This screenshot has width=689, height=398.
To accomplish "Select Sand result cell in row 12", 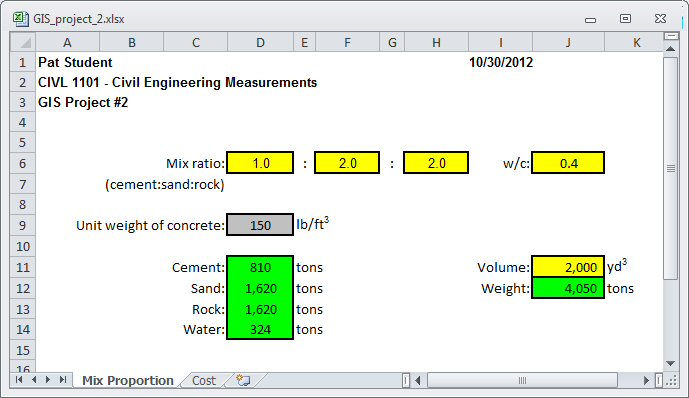I will (x=260, y=288).
